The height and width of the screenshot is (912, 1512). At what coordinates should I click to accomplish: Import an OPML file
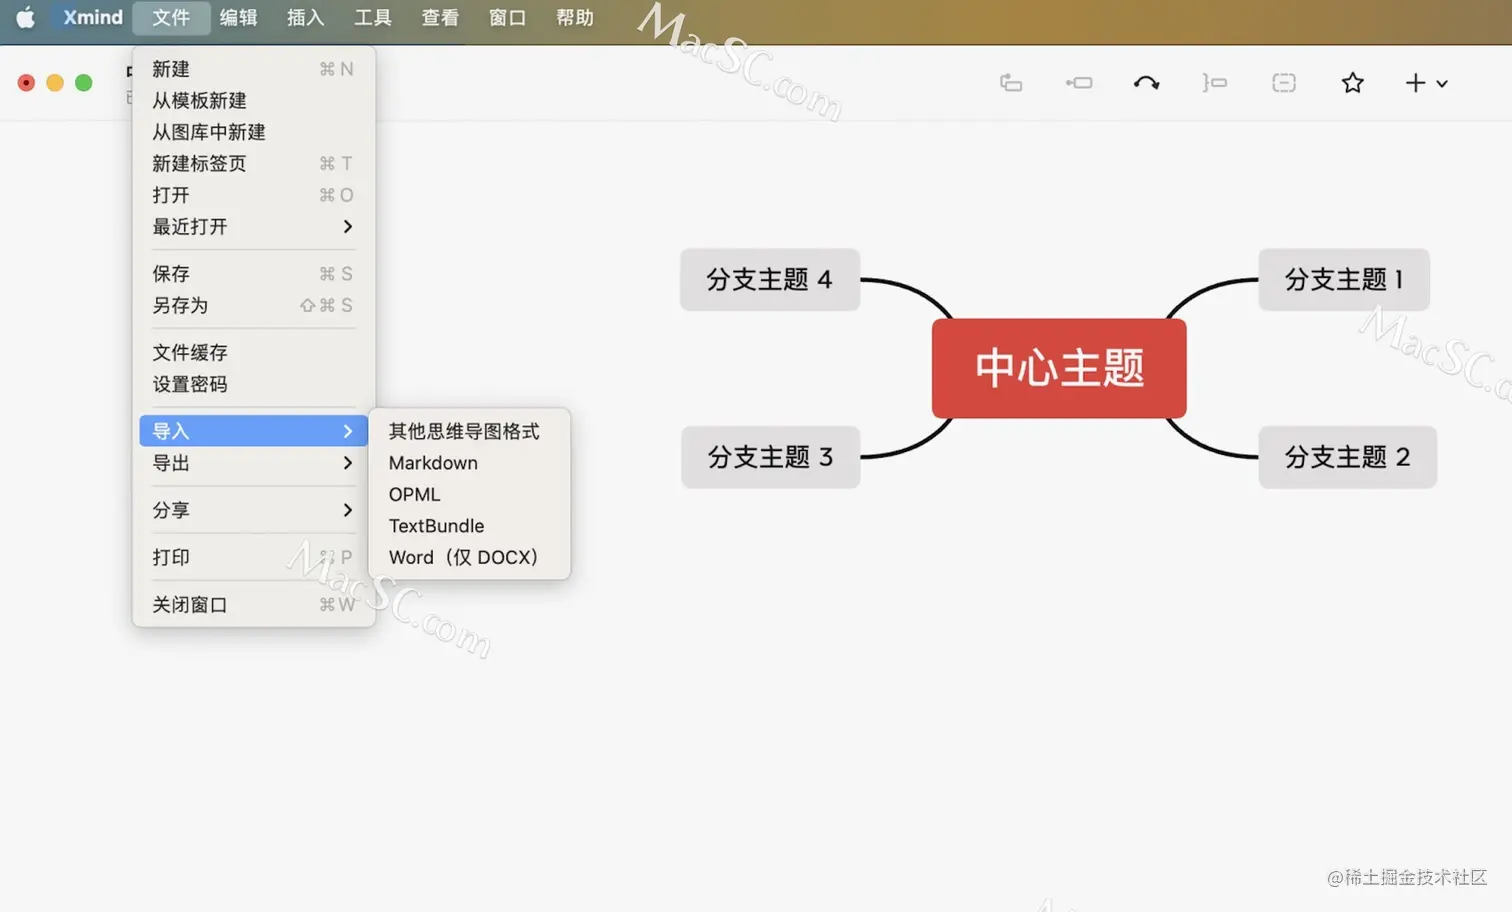coord(469,494)
